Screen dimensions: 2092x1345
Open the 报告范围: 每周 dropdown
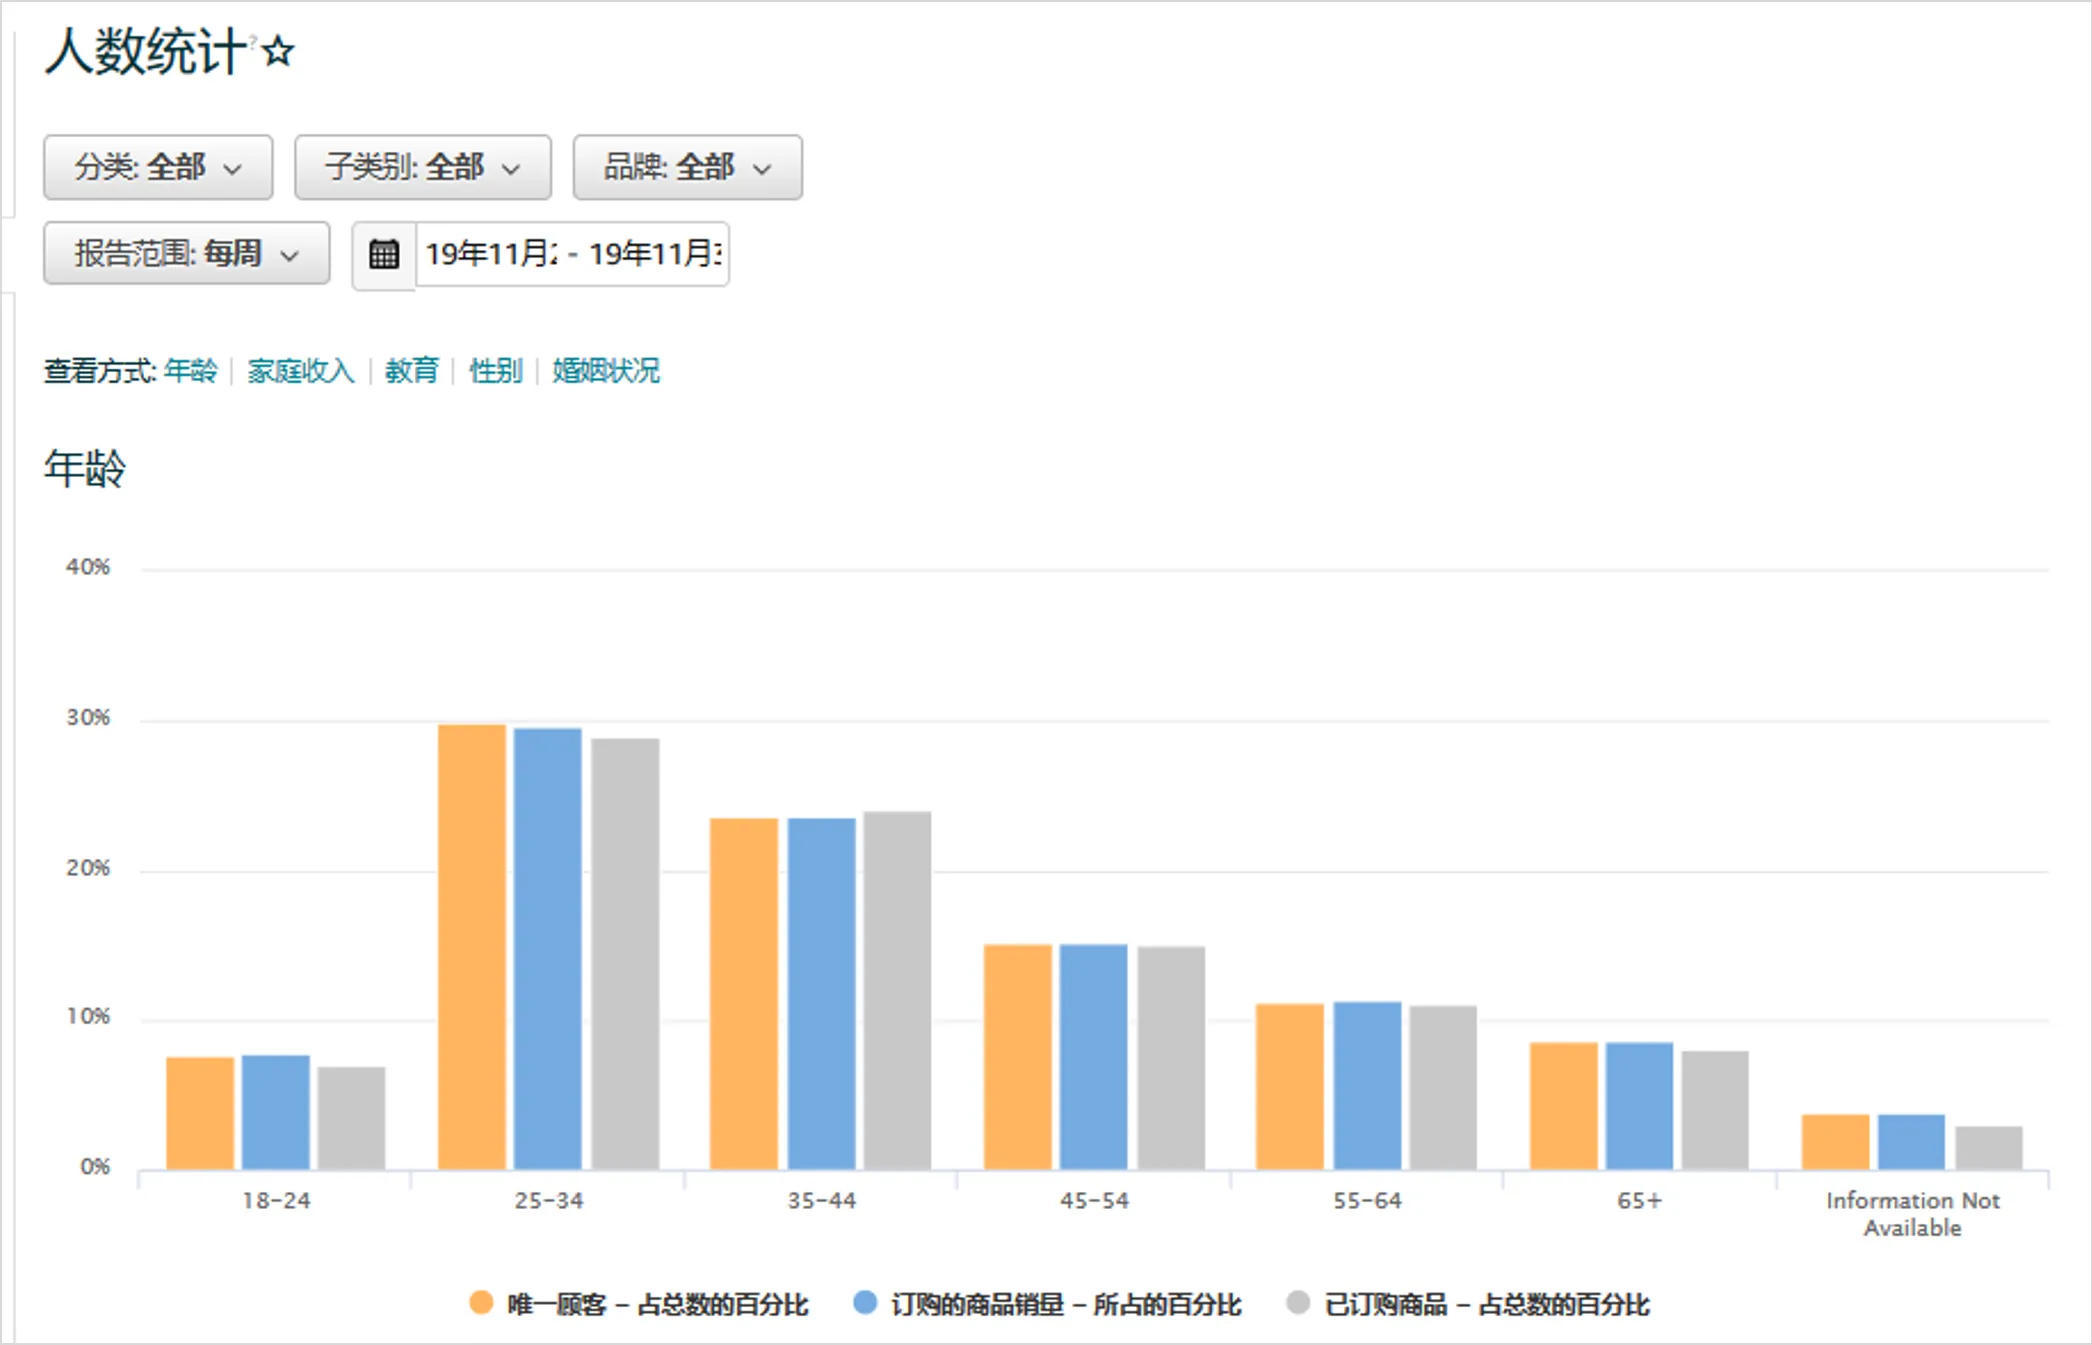pyautogui.click(x=185, y=254)
